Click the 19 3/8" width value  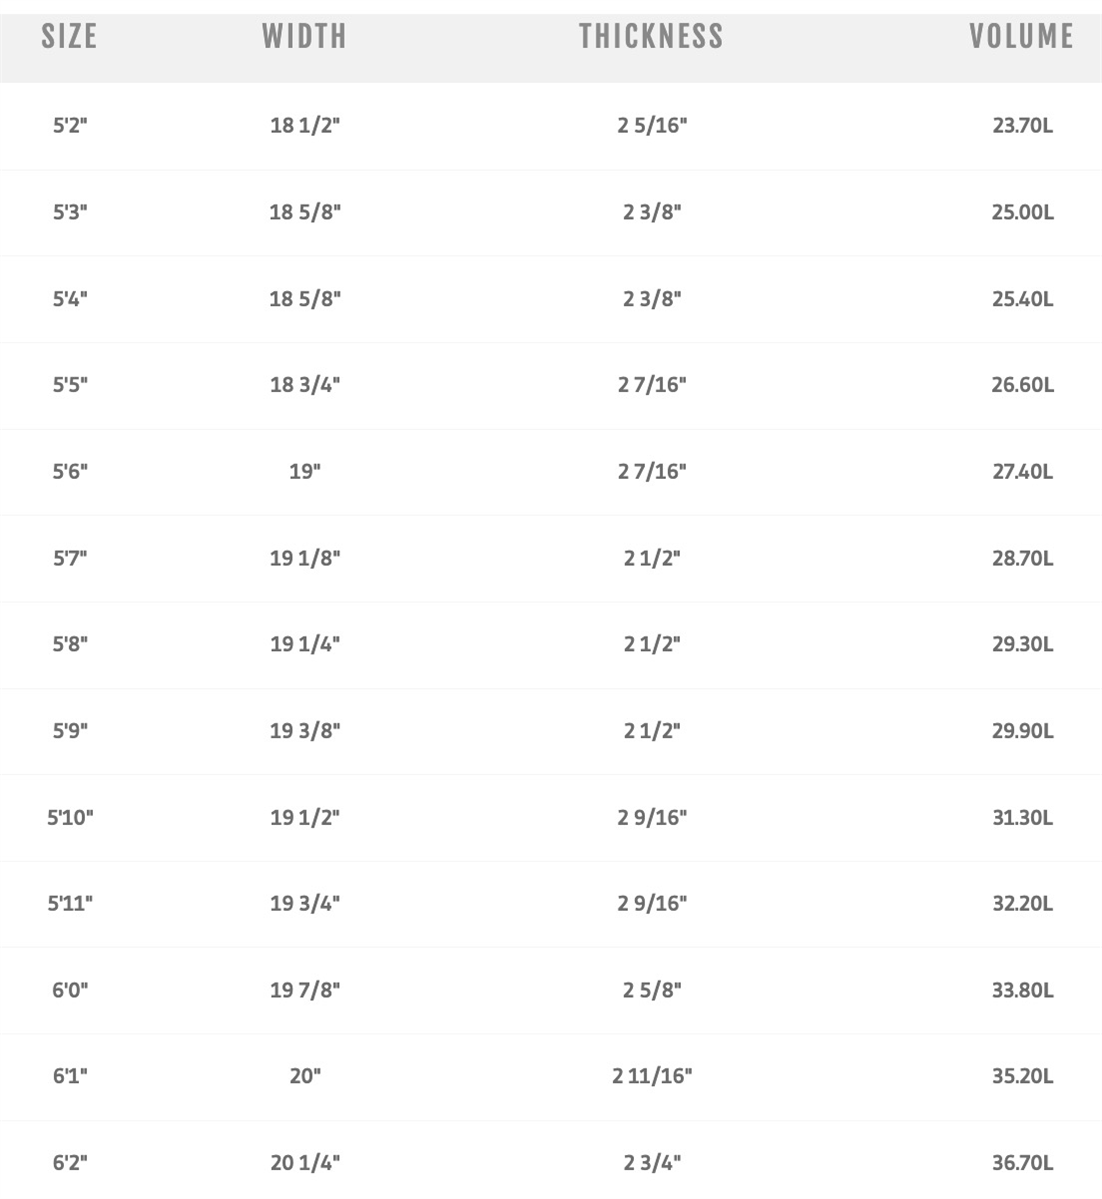click(x=304, y=731)
